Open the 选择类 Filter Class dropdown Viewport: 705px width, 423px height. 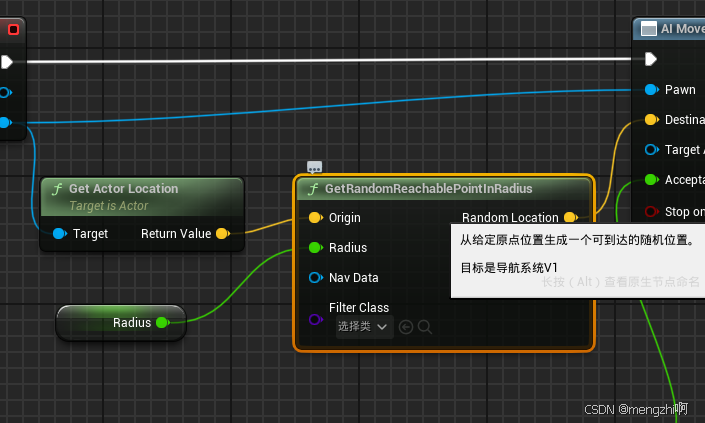pyautogui.click(x=364, y=326)
